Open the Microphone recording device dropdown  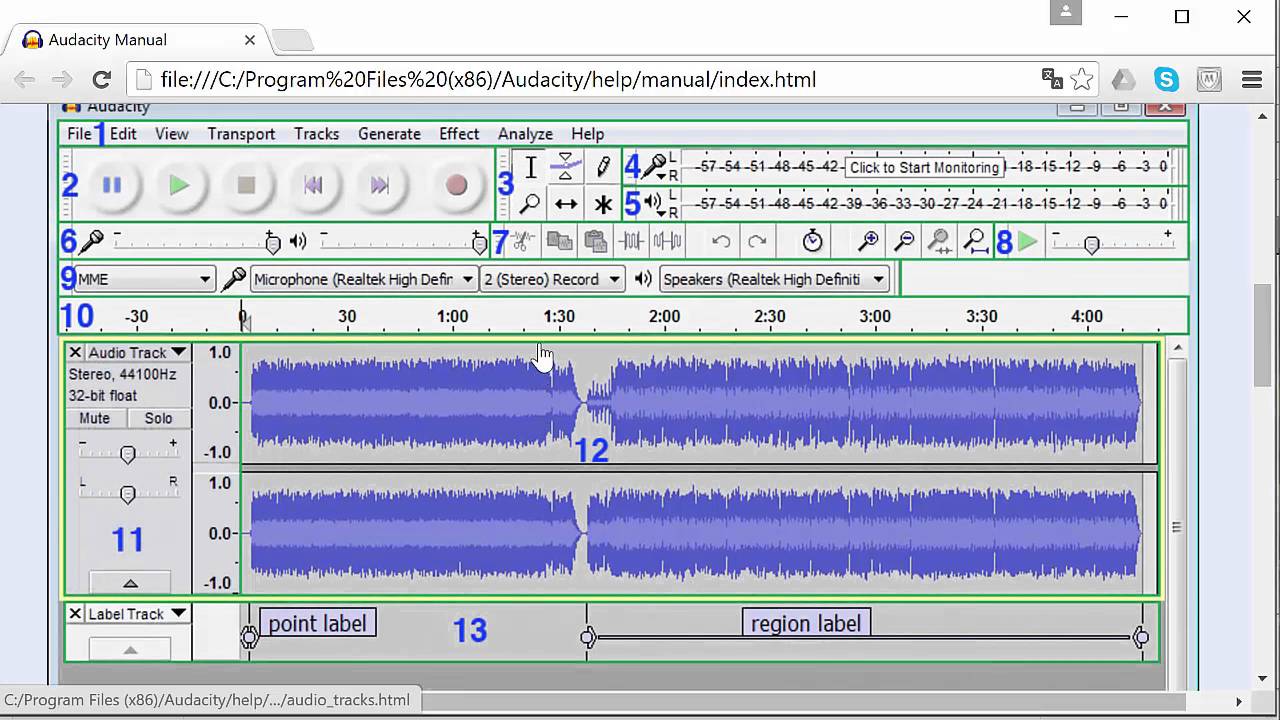point(363,279)
